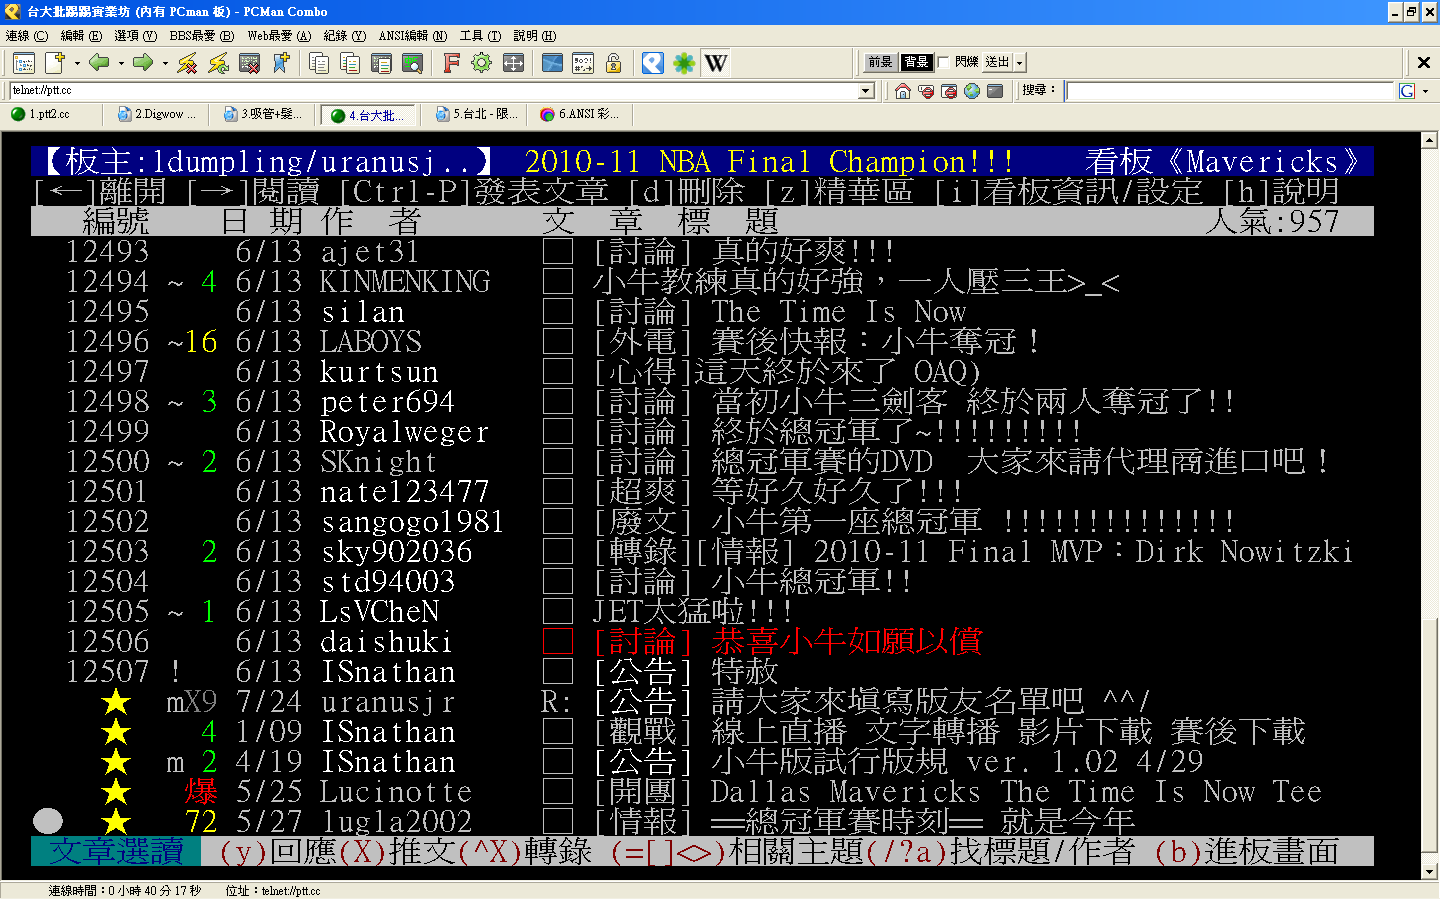Click the globe icon beside address bar

(972, 91)
